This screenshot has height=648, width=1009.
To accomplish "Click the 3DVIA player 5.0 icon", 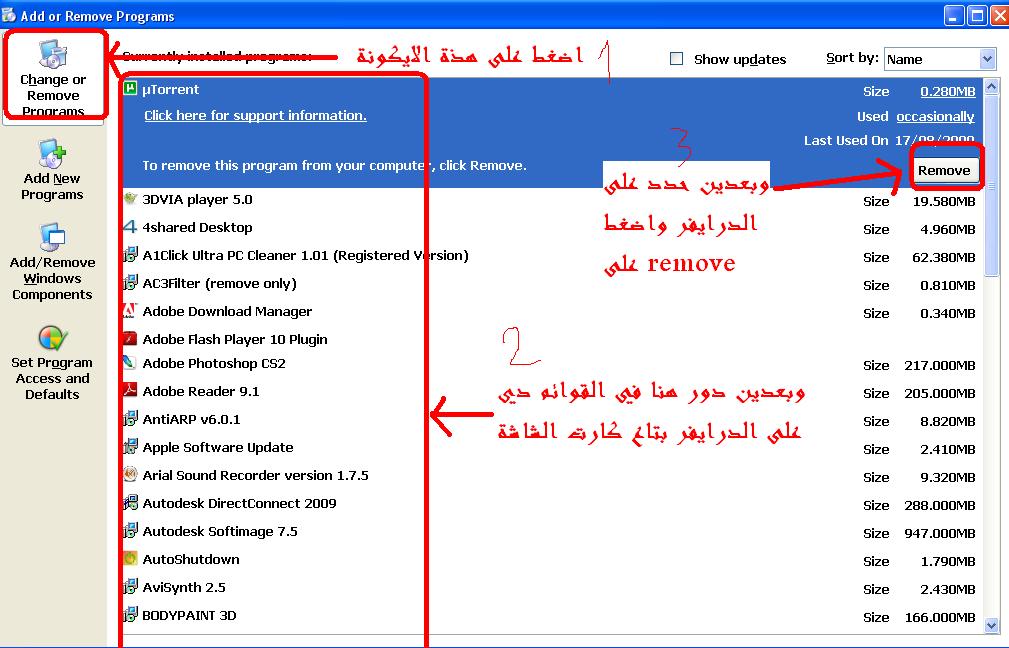I will [x=130, y=199].
